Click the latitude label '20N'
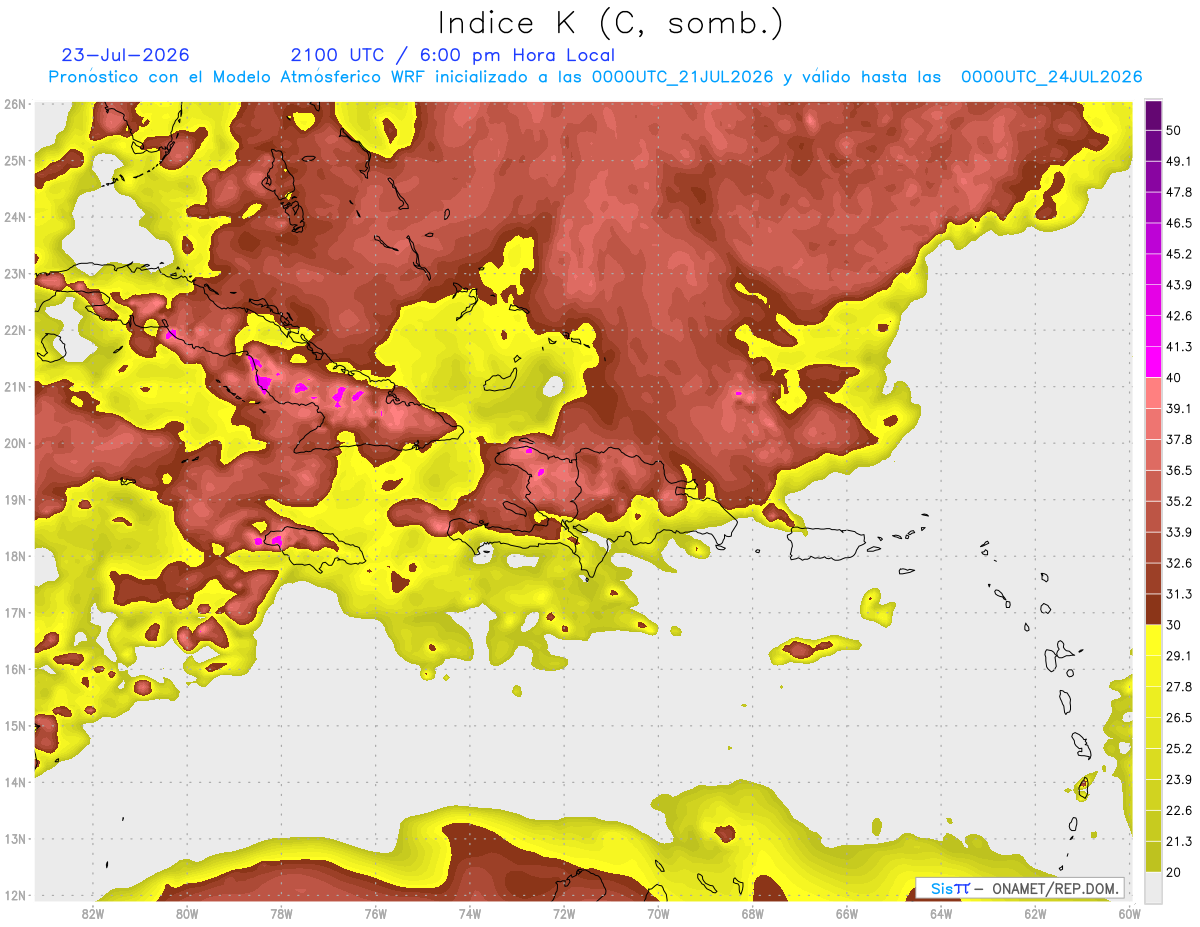This screenshot has width=1200, height=927. pos(14,443)
